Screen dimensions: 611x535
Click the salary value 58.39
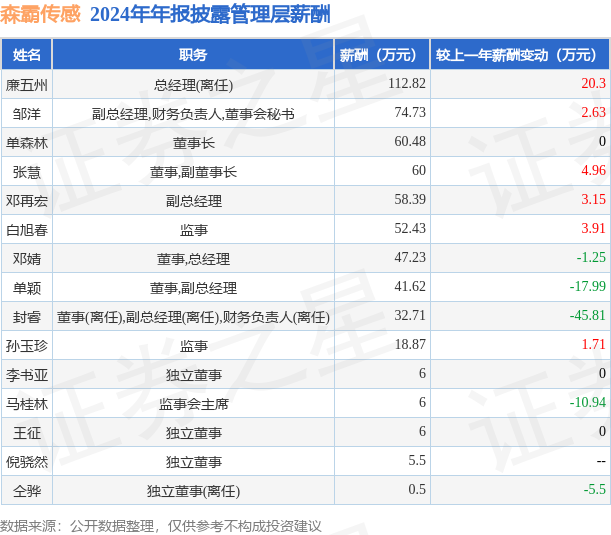click(410, 199)
